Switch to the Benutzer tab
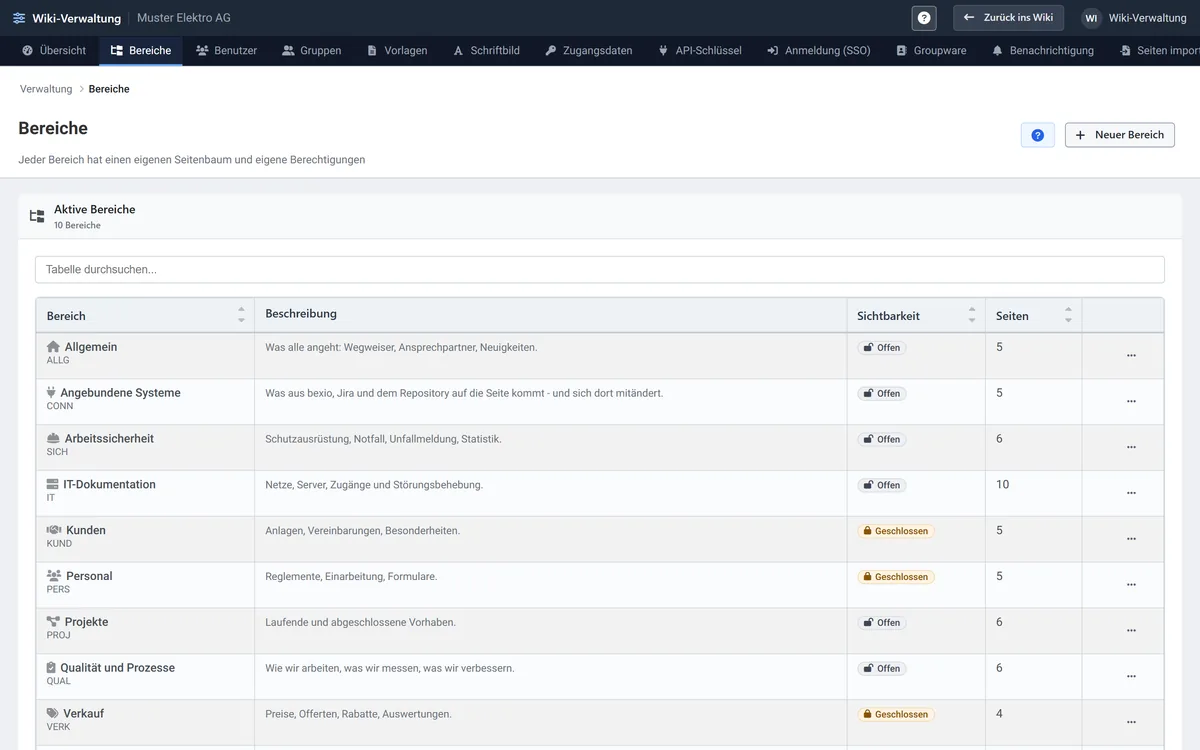This screenshot has width=1200, height=750. click(226, 50)
